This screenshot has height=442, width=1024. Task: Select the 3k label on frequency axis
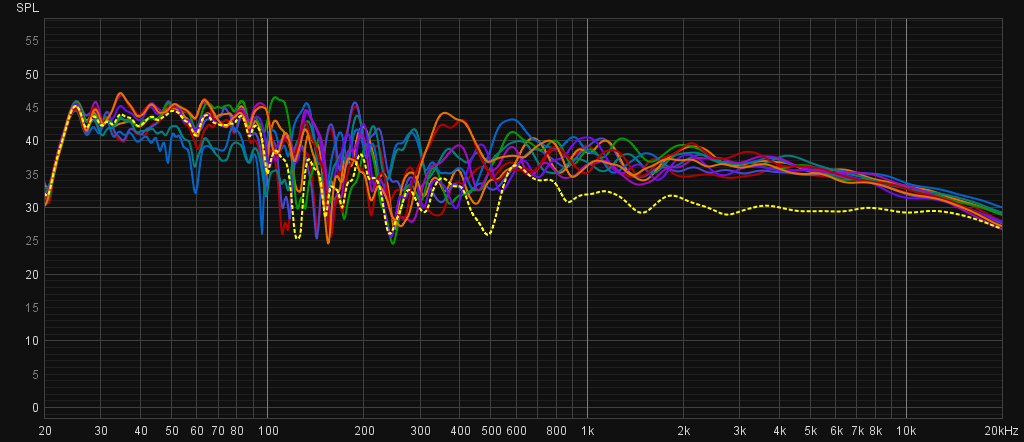[x=740, y=431]
